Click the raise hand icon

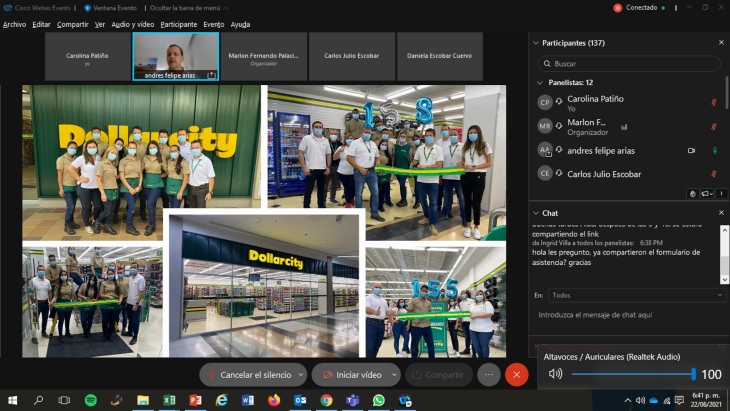click(x=693, y=193)
